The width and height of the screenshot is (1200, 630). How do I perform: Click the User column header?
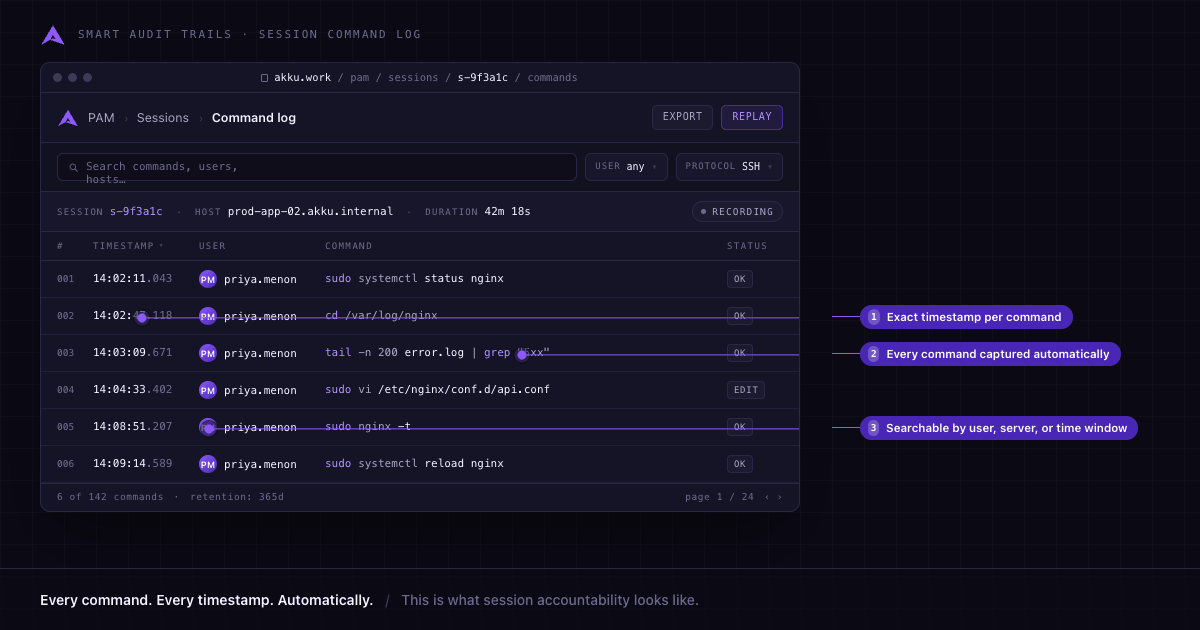pos(212,246)
